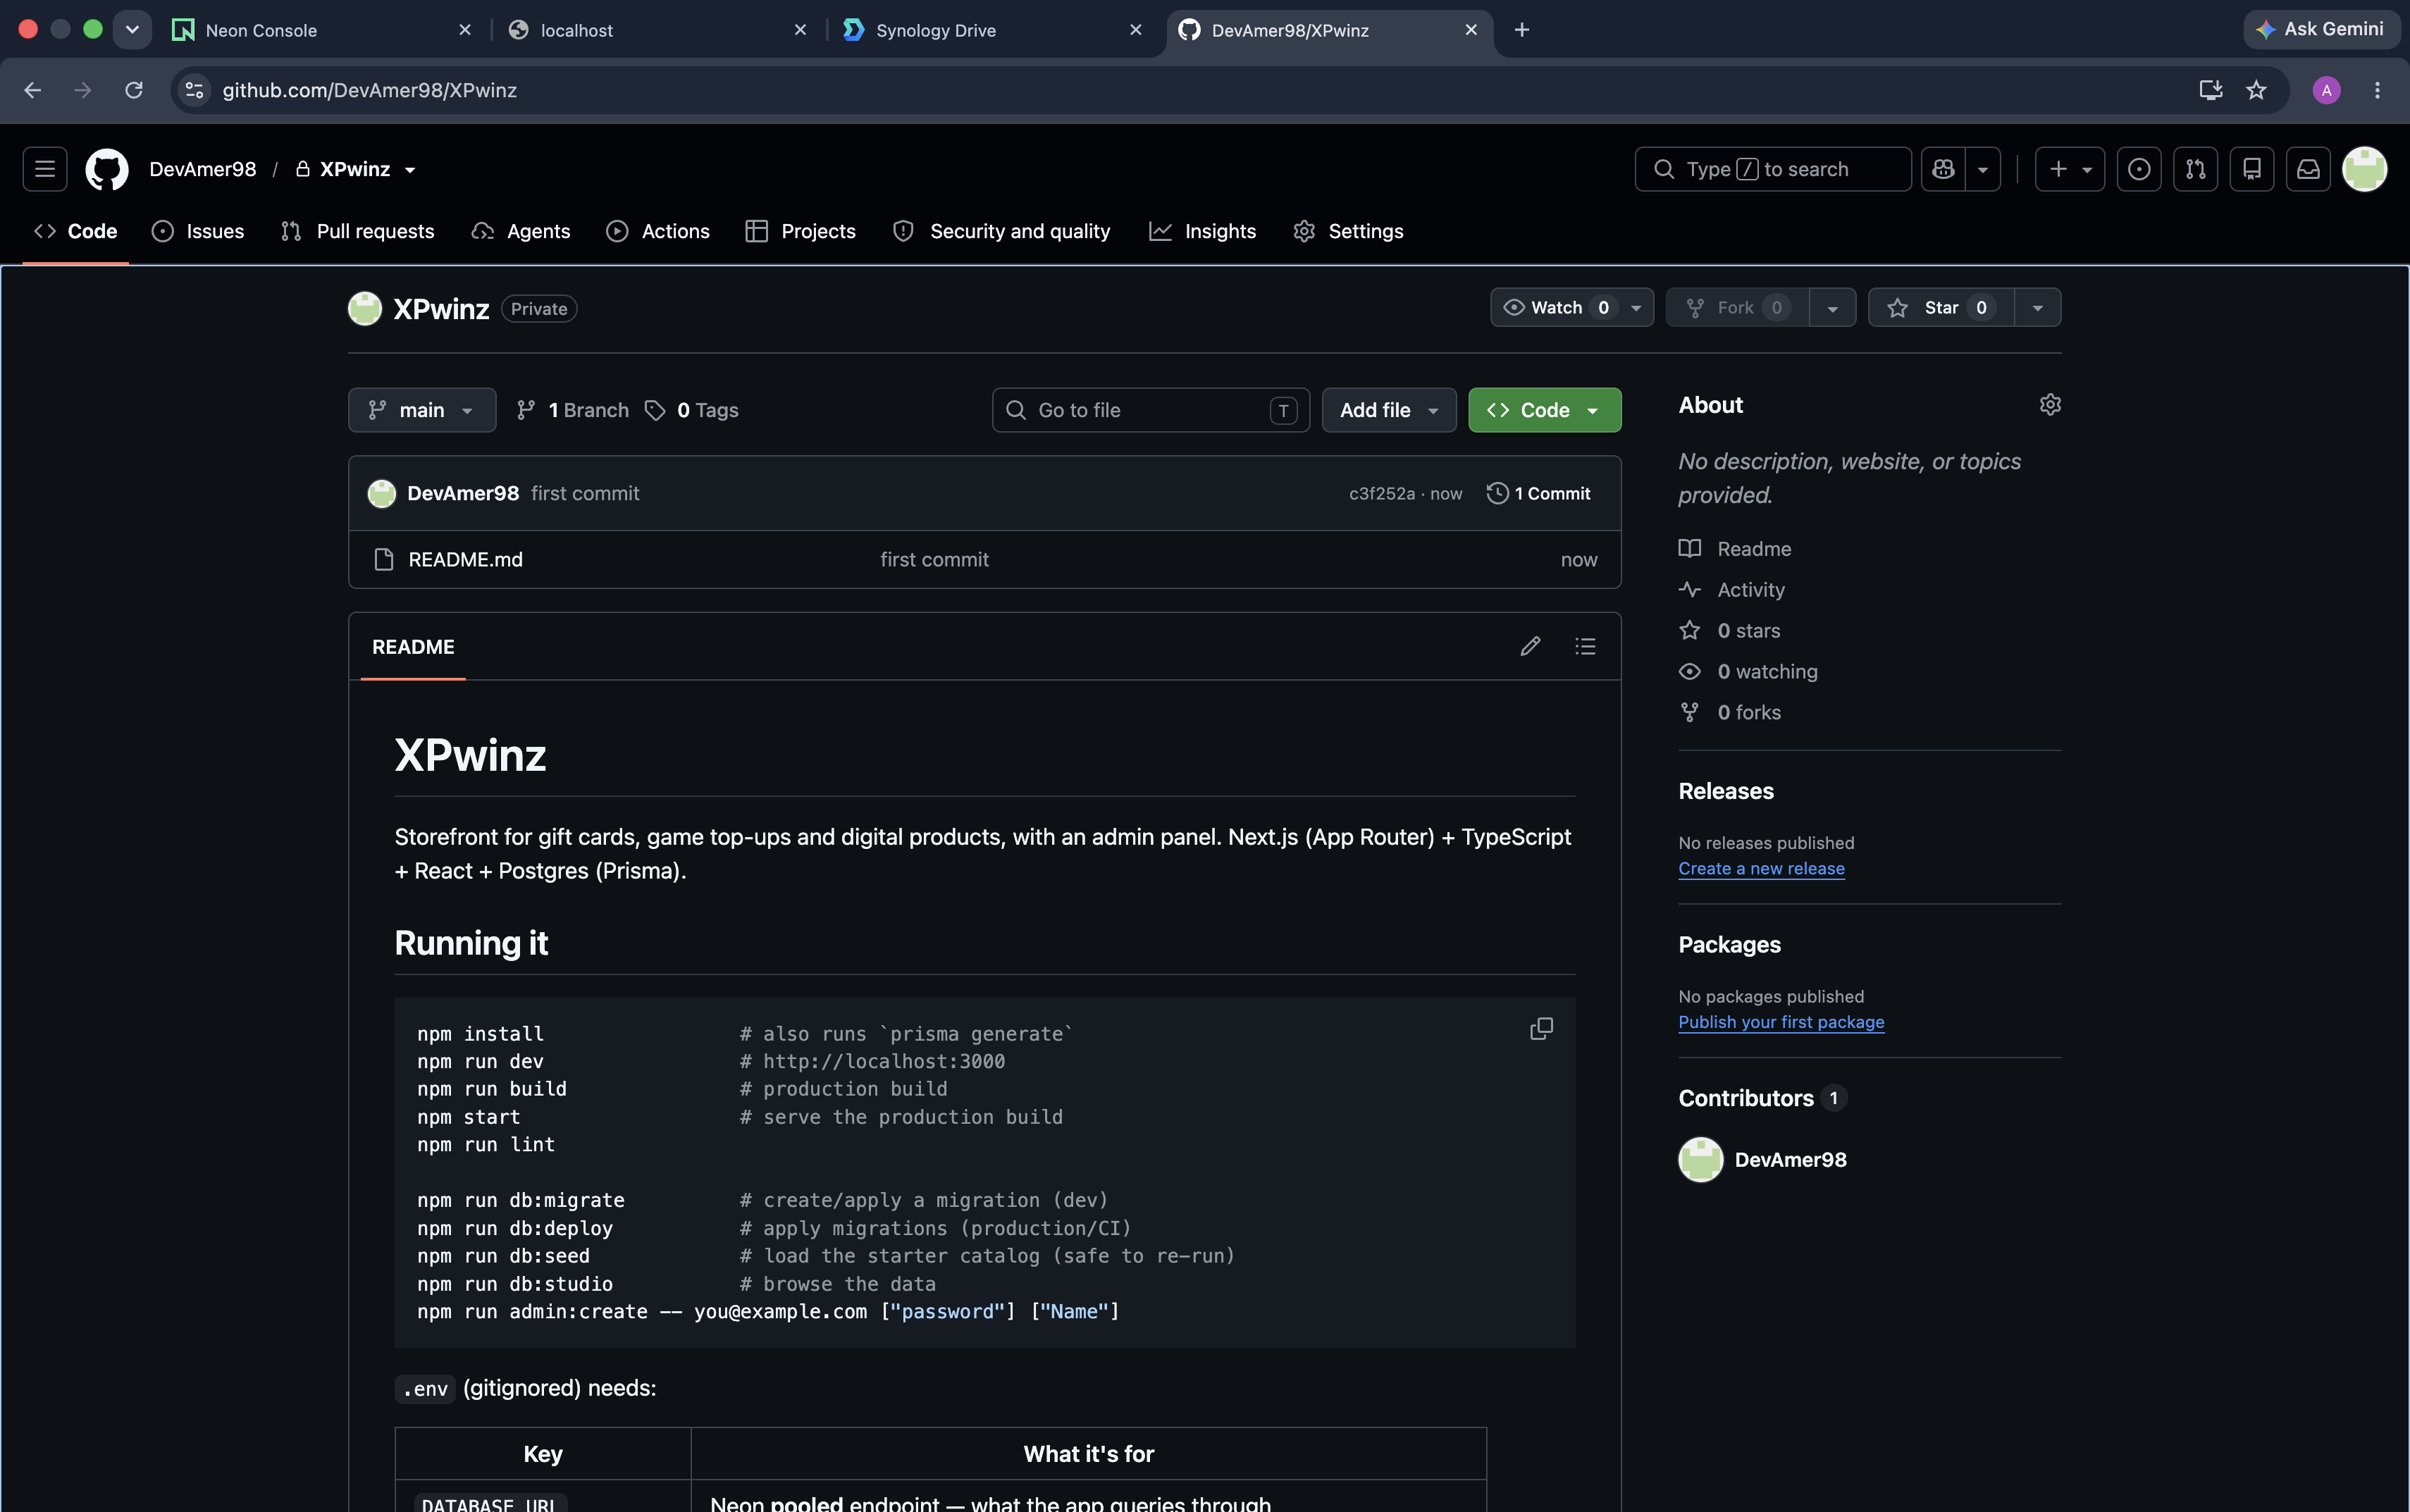
Task: Open the 0 stars link in About
Action: pyautogui.click(x=1749, y=630)
